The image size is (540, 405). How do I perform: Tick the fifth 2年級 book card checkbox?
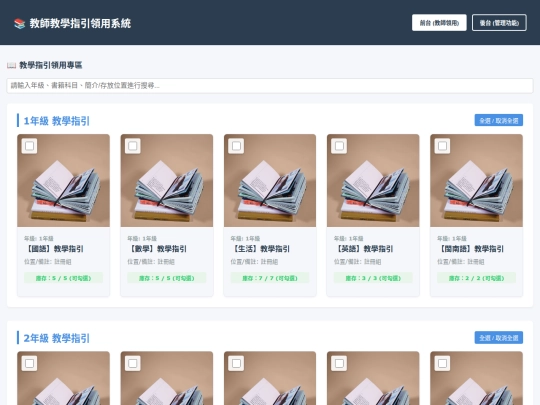443,363
